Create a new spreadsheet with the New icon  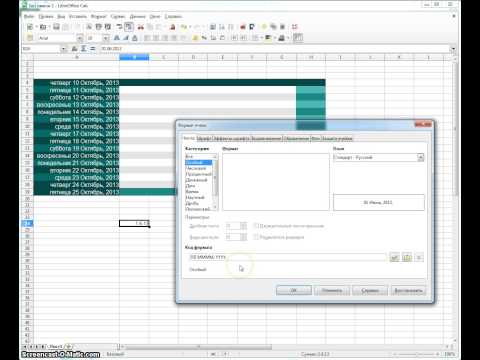30,27
